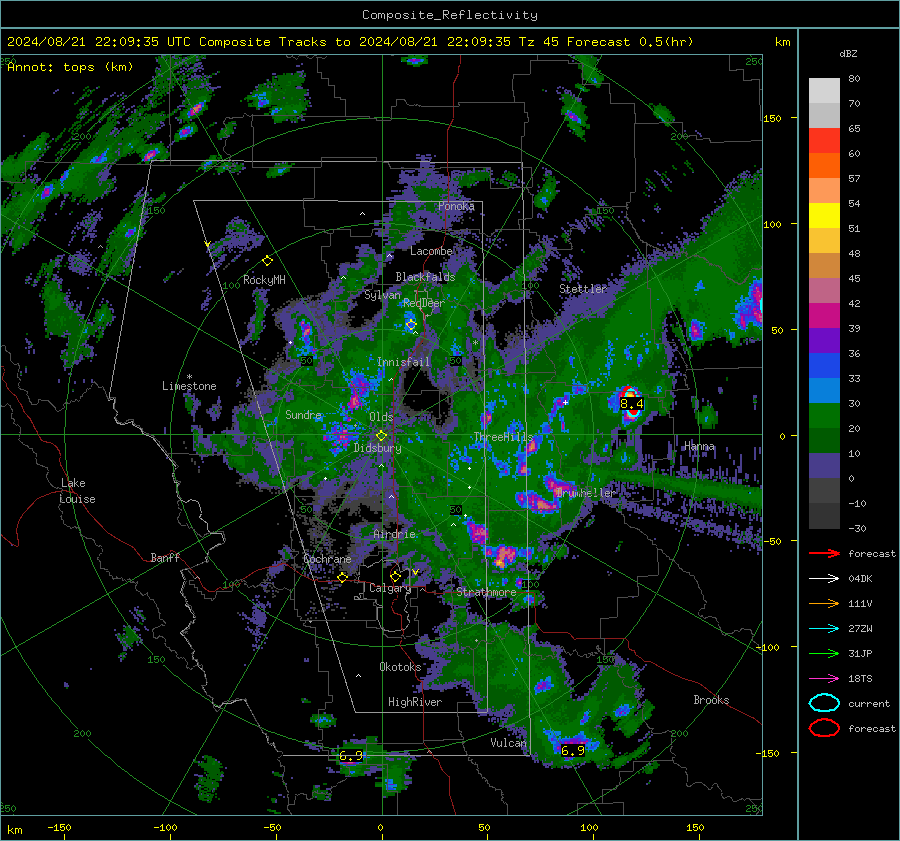This screenshot has width=900, height=841.
Task: Pick the magenta swatch in dBZ scale
Action: pos(824,316)
